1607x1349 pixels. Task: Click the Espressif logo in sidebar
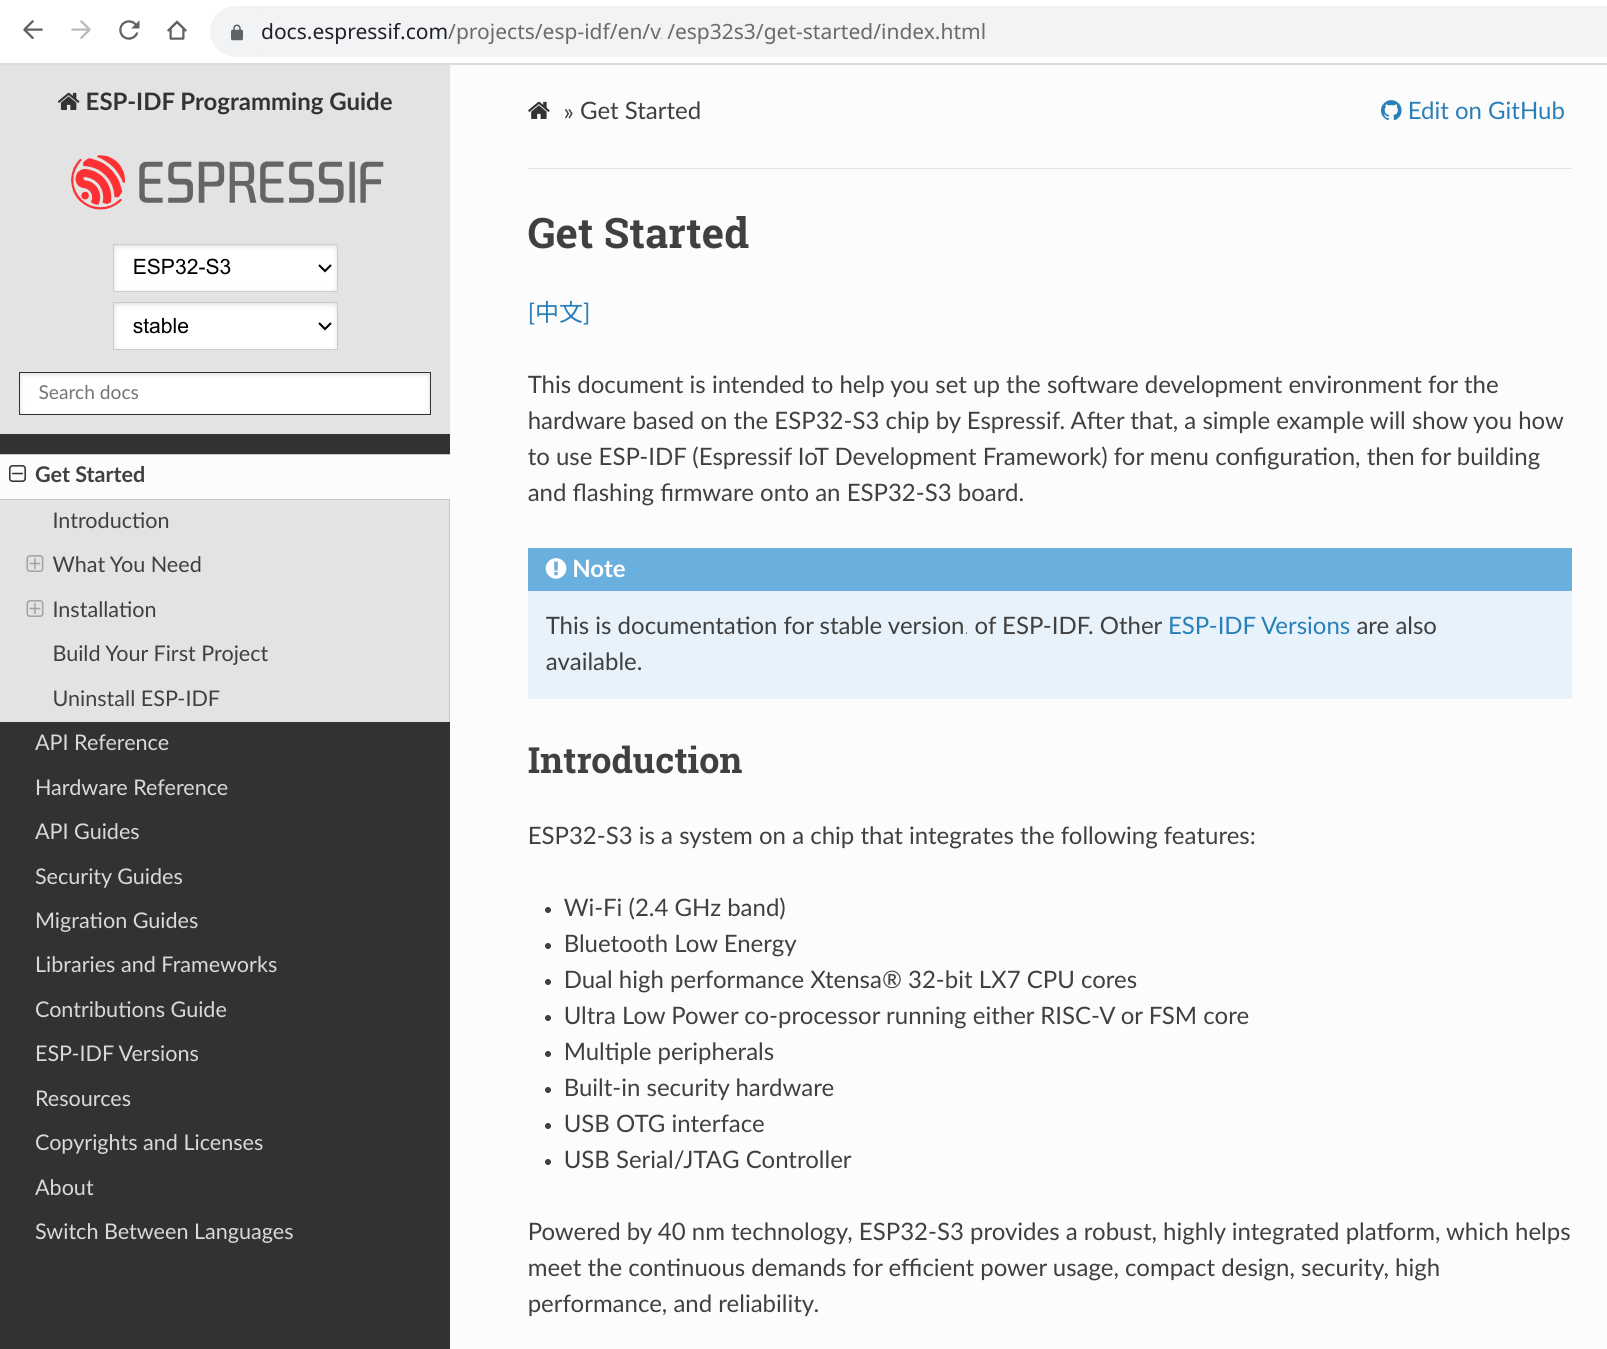tap(226, 182)
